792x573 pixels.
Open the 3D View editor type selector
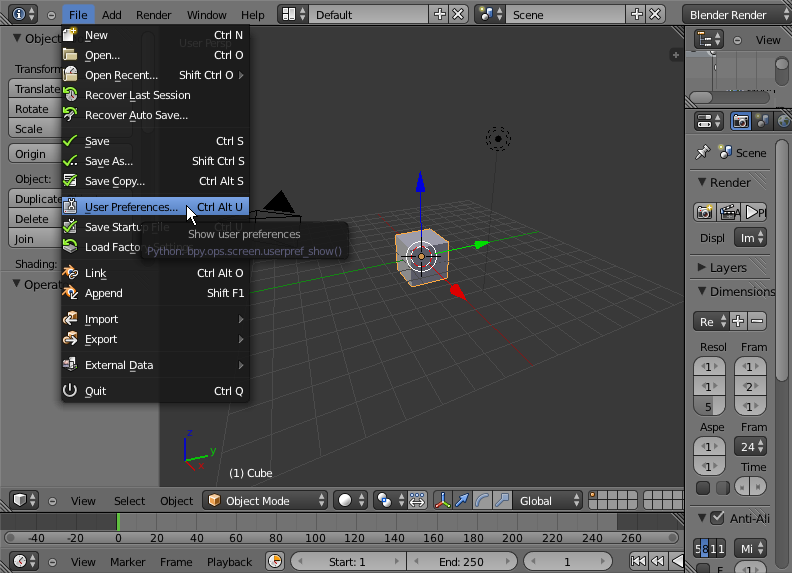pos(24,501)
